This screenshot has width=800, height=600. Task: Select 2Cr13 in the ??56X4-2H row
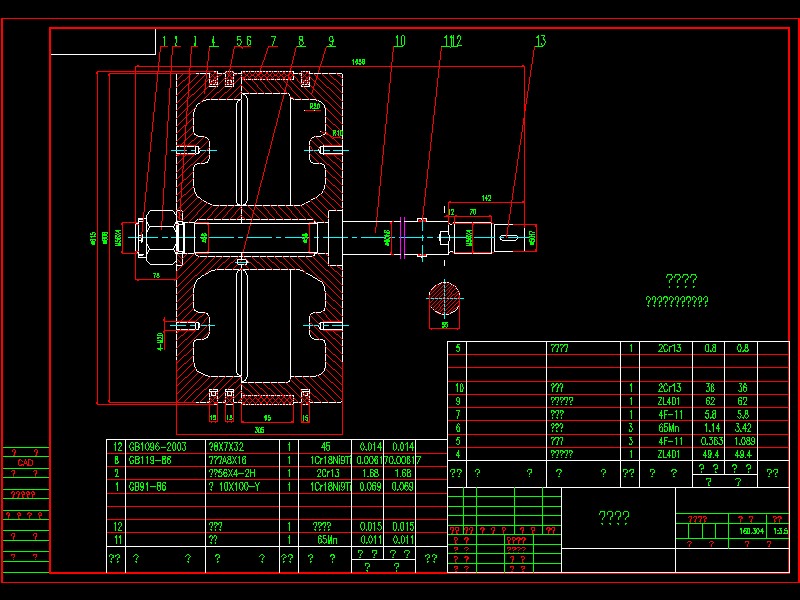[328, 473]
